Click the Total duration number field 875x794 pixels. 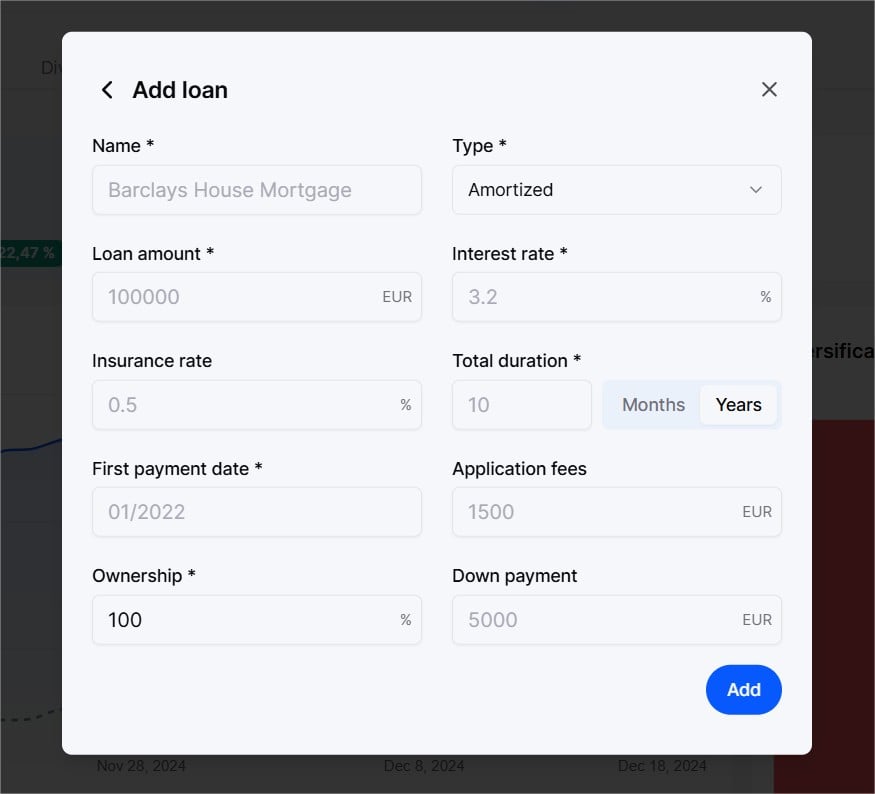tap(522, 405)
